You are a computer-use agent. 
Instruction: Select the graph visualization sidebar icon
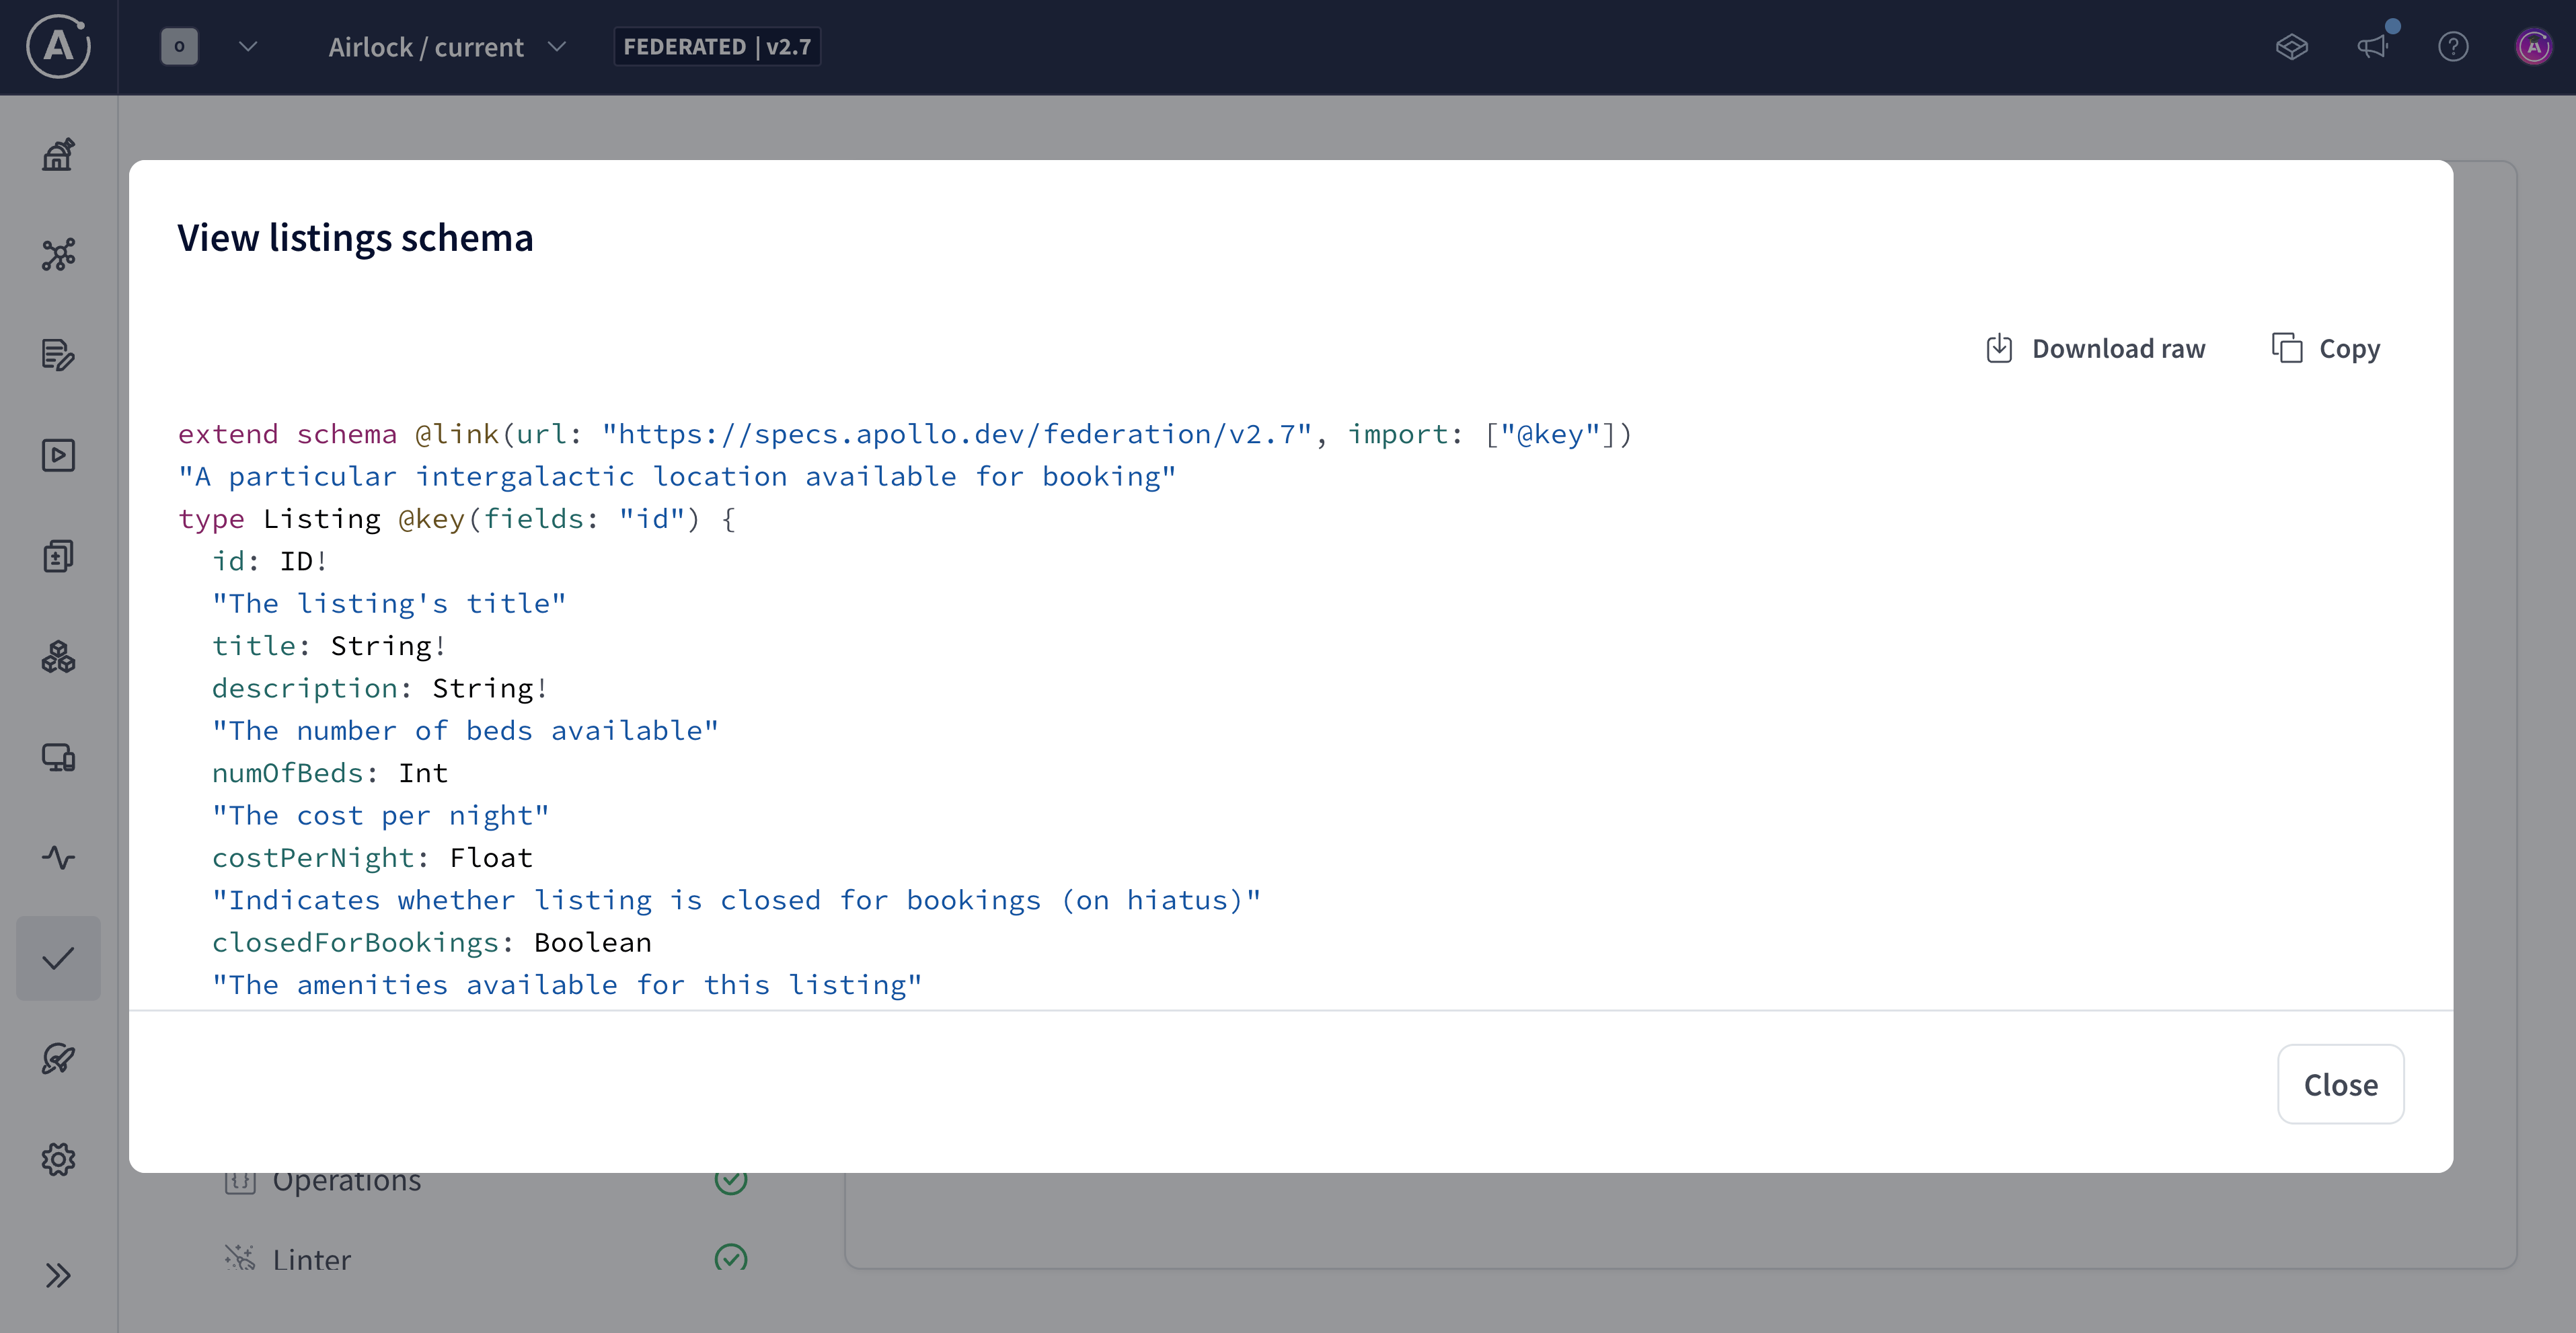click(x=58, y=255)
